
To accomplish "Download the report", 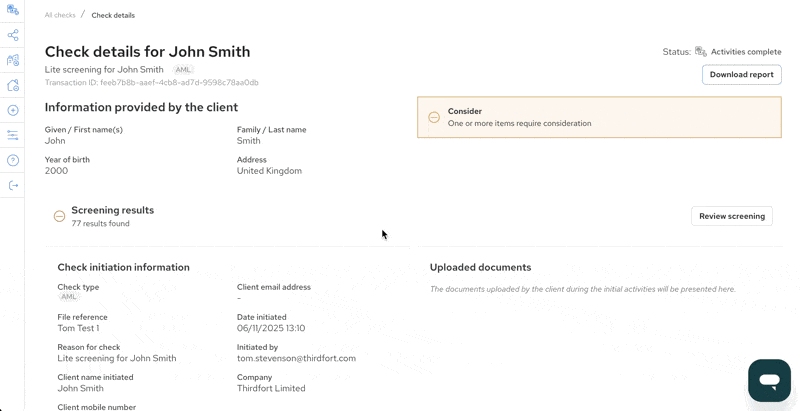I will (x=741, y=74).
